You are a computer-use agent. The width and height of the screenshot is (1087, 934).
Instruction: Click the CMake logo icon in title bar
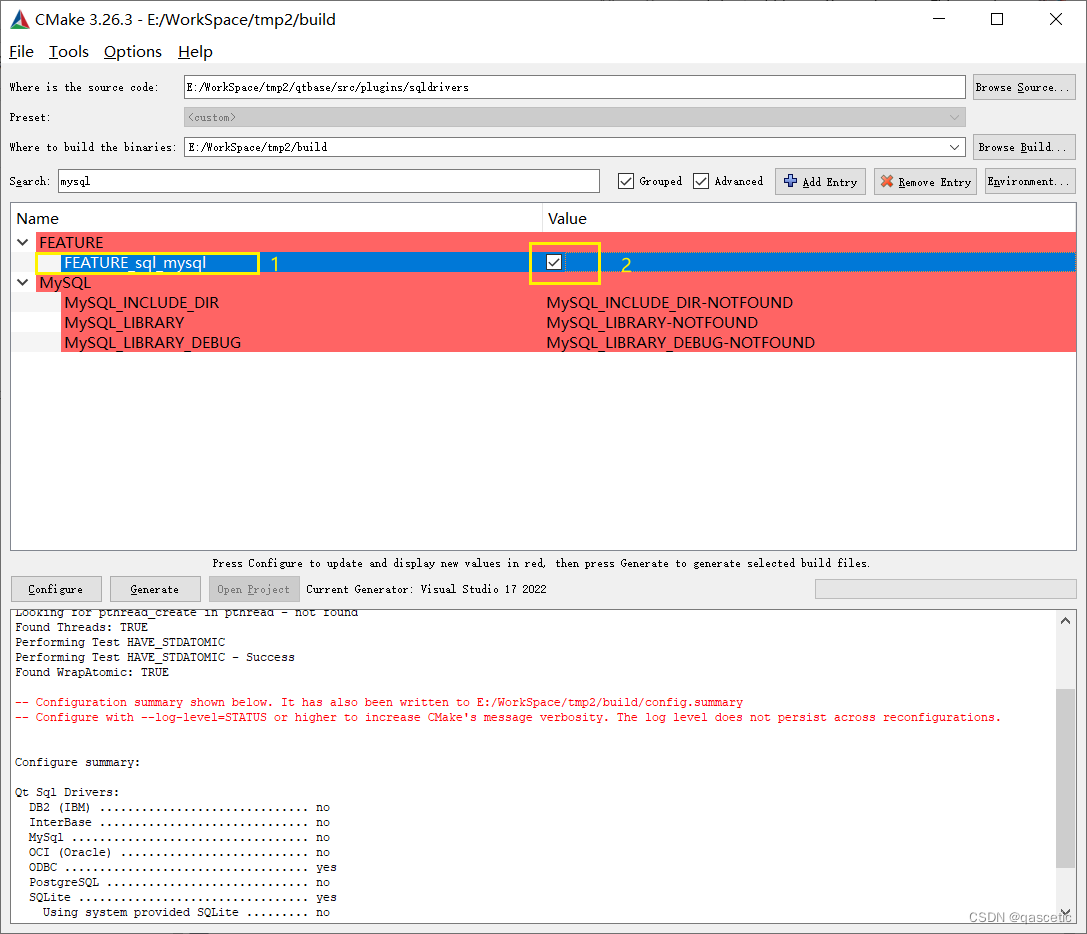coord(19,19)
